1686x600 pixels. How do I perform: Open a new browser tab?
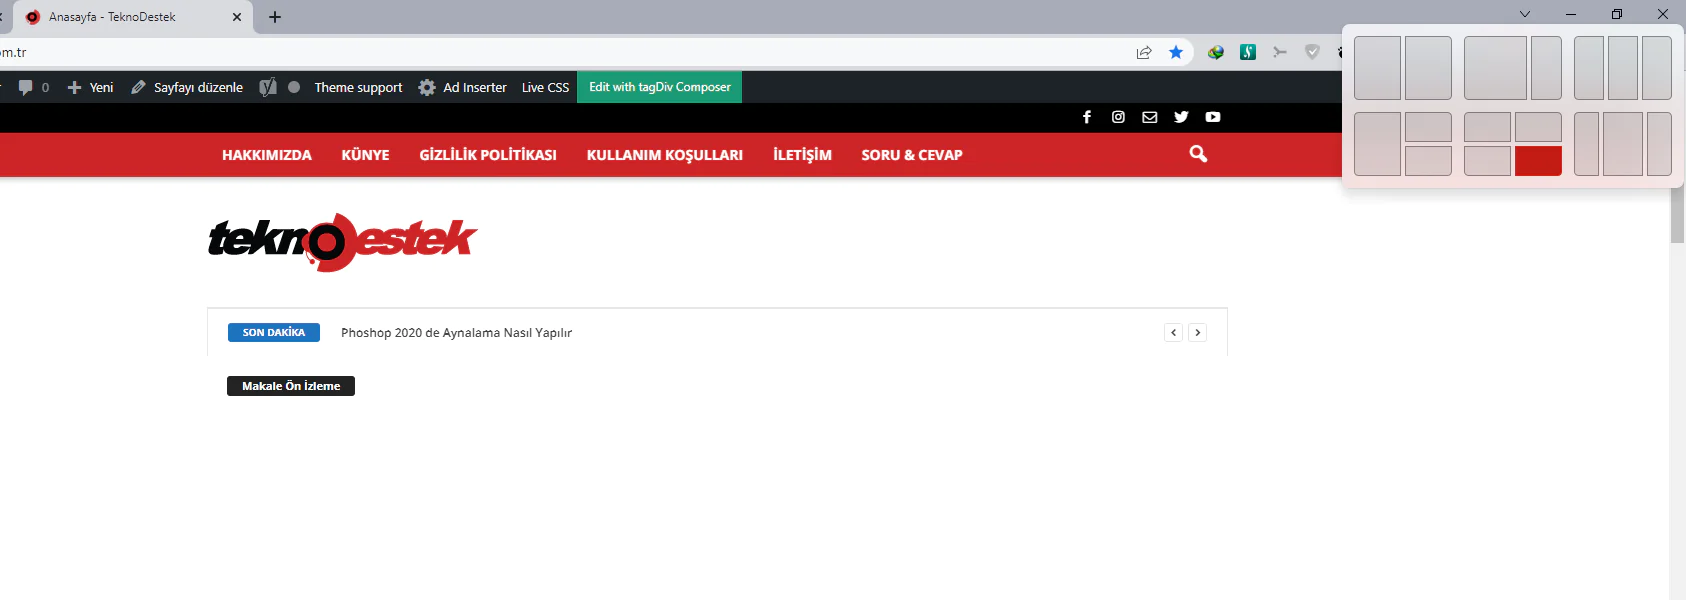click(x=275, y=17)
